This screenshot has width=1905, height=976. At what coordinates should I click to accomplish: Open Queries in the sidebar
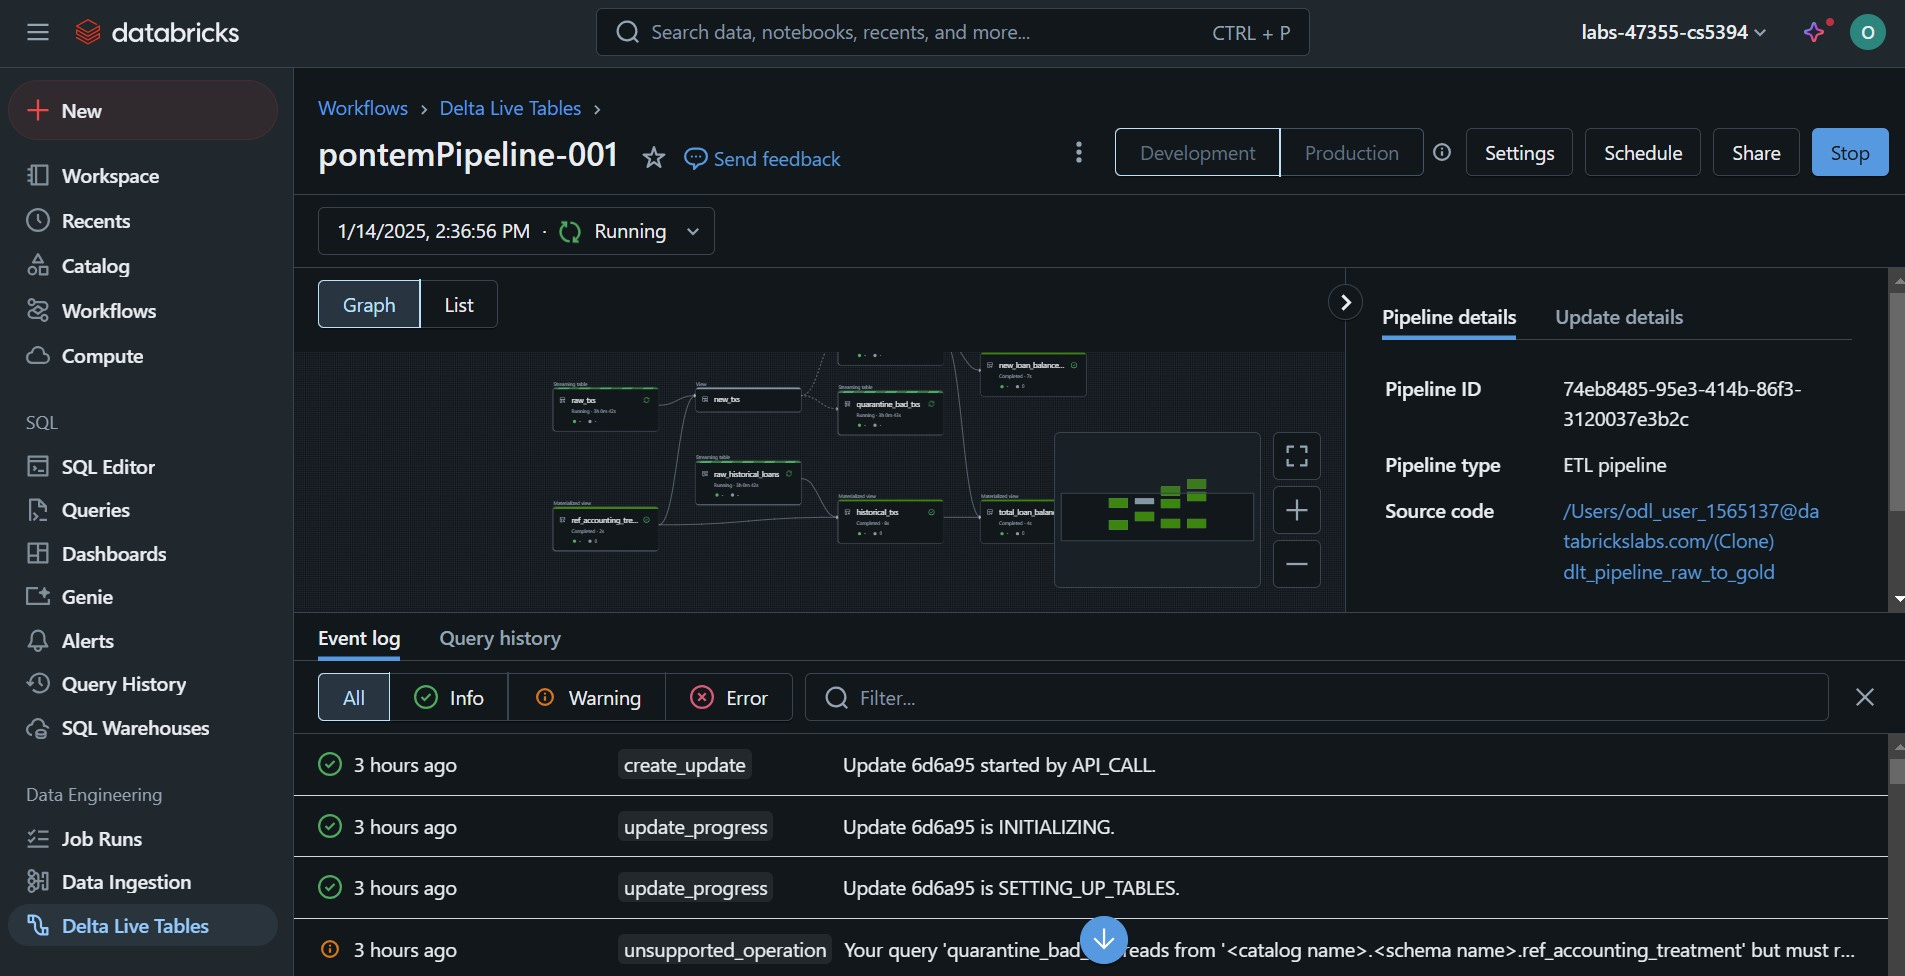(x=143, y=510)
